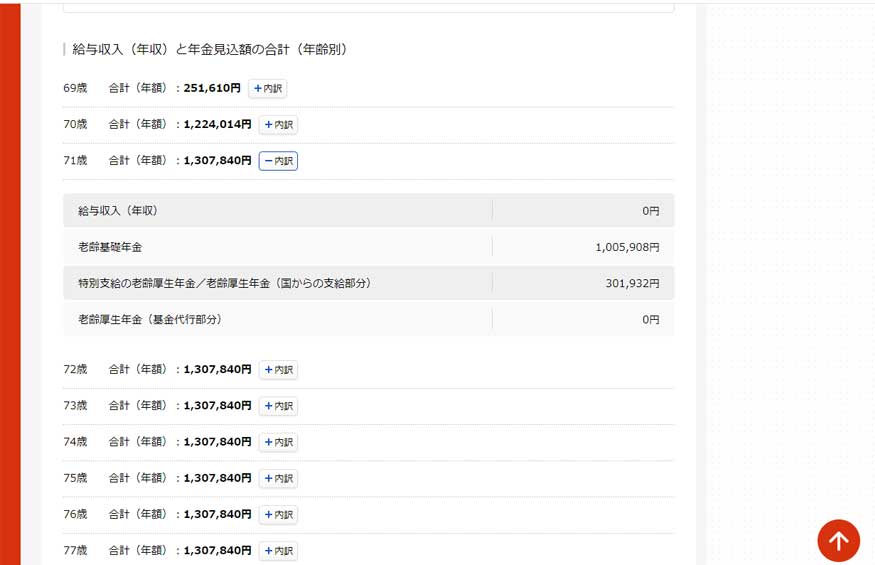This screenshot has width=875, height=565.
Task: Expand breakdown for age 69 total
Action: 267,88
